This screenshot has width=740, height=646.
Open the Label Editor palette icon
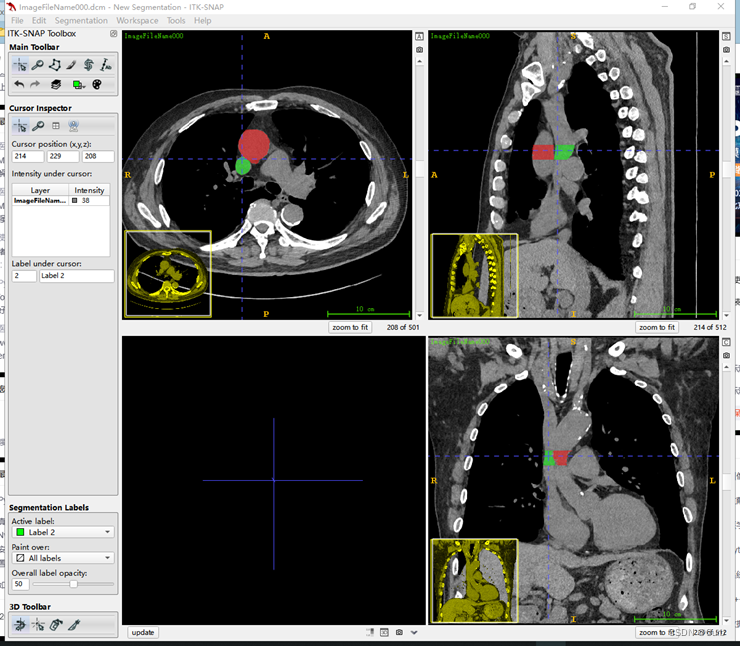tap(97, 84)
